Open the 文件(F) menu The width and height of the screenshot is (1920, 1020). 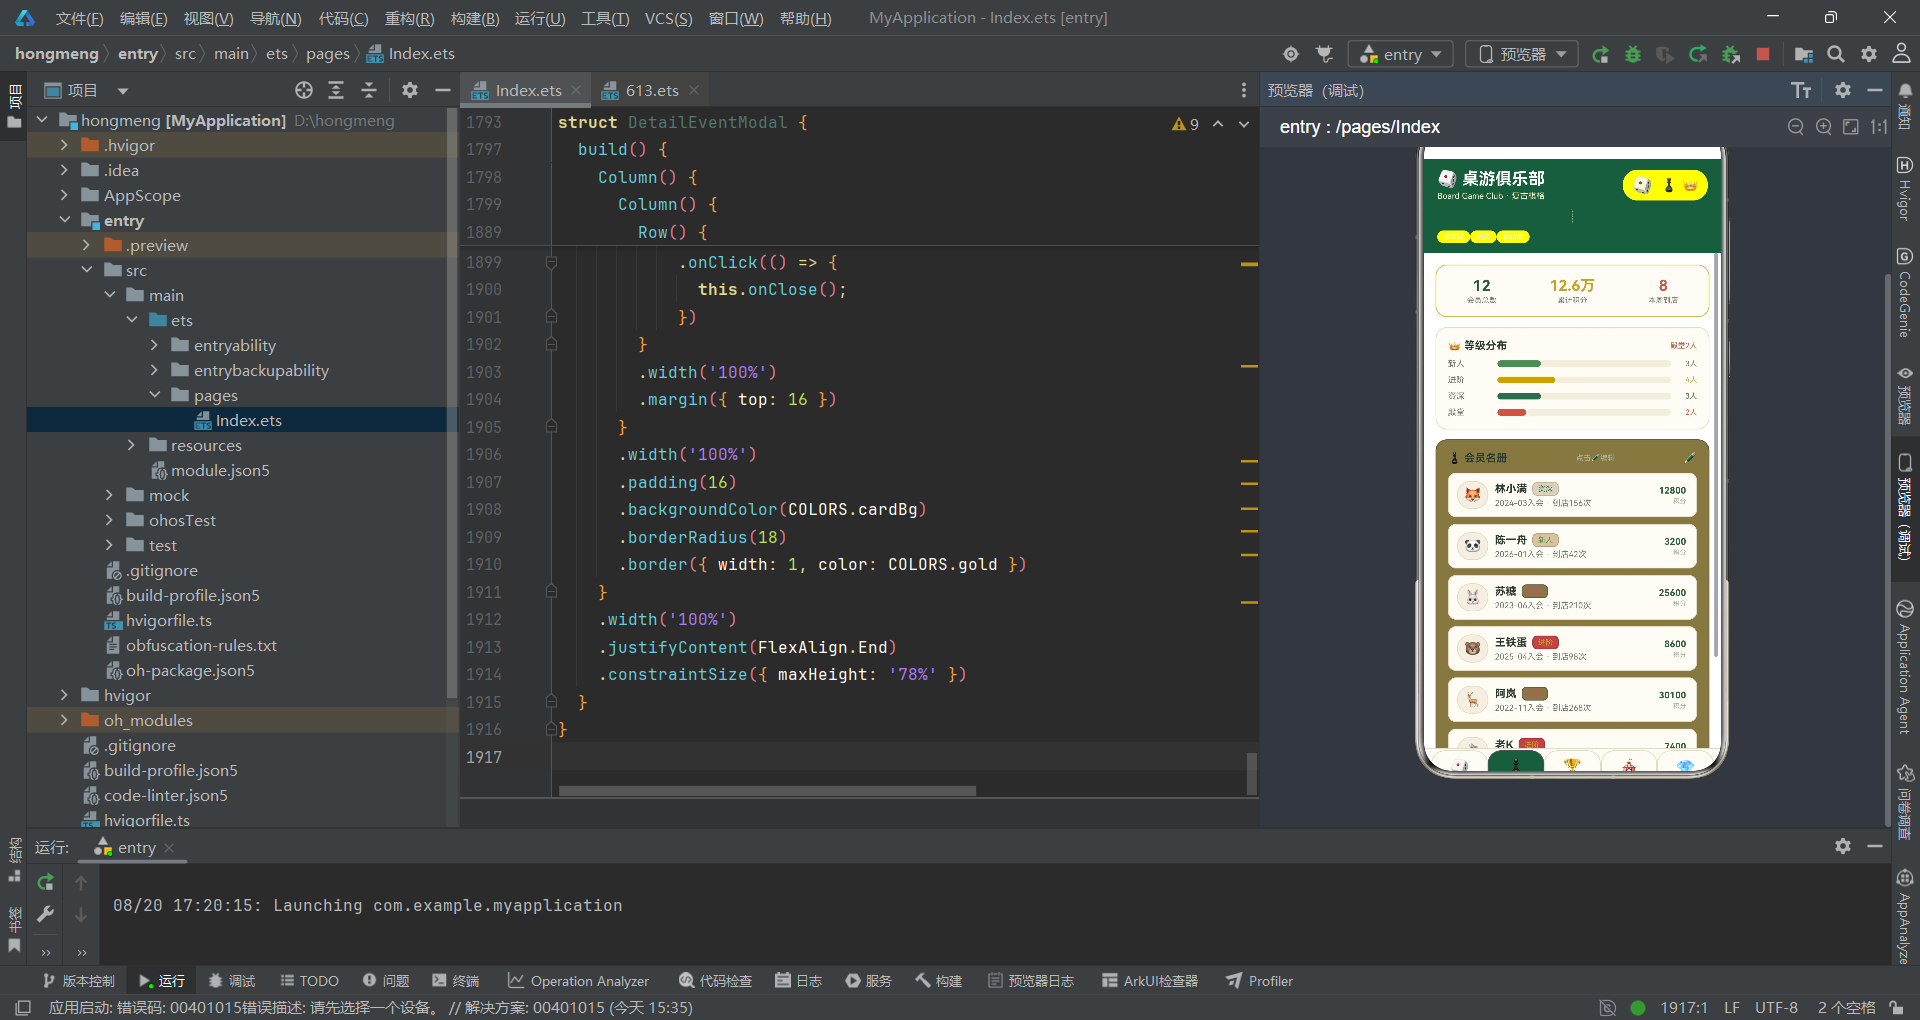[x=79, y=18]
